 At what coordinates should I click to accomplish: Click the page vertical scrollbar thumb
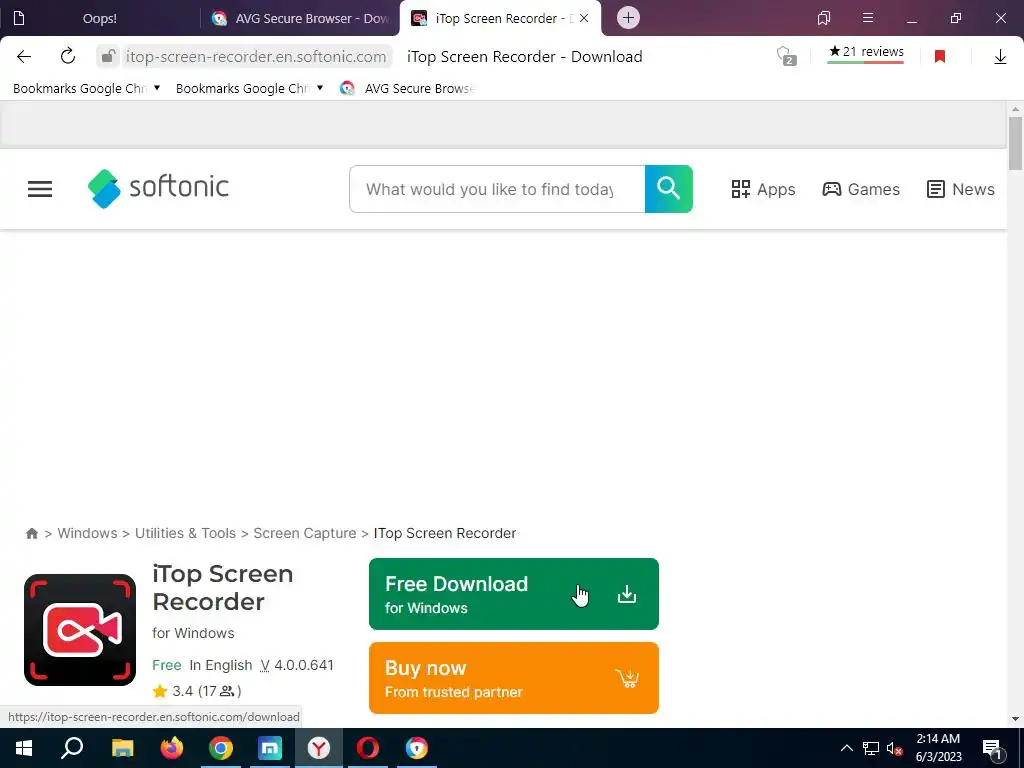click(1015, 144)
